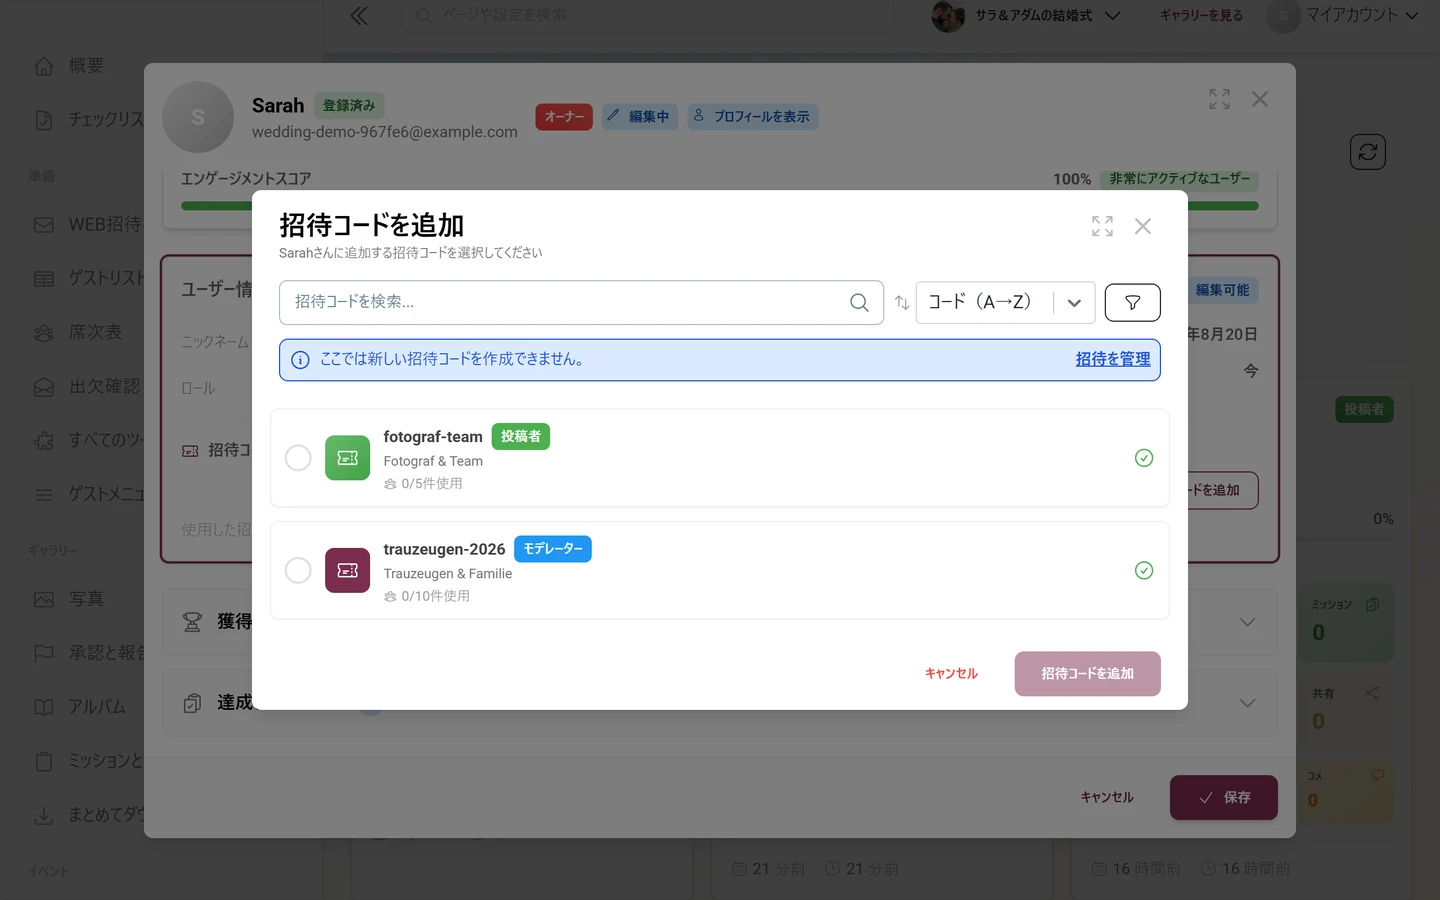
Task: Click the 0/10件使用 usage text
Action: pyautogui.click(x=435, y=596)
